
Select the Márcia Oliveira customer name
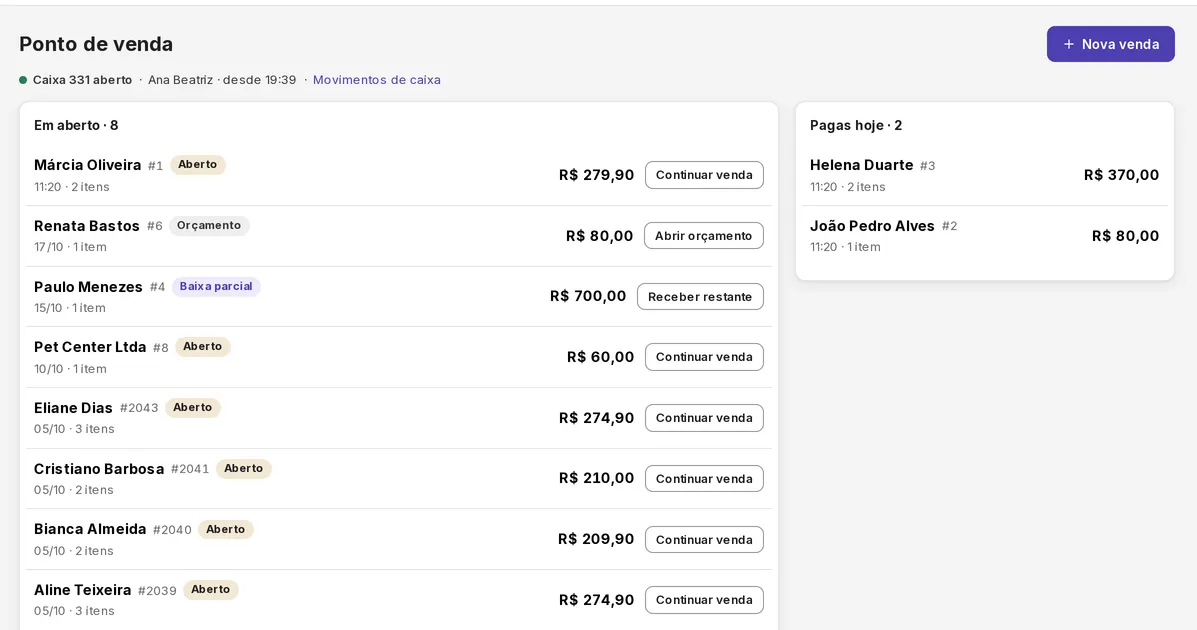(88, 165)
